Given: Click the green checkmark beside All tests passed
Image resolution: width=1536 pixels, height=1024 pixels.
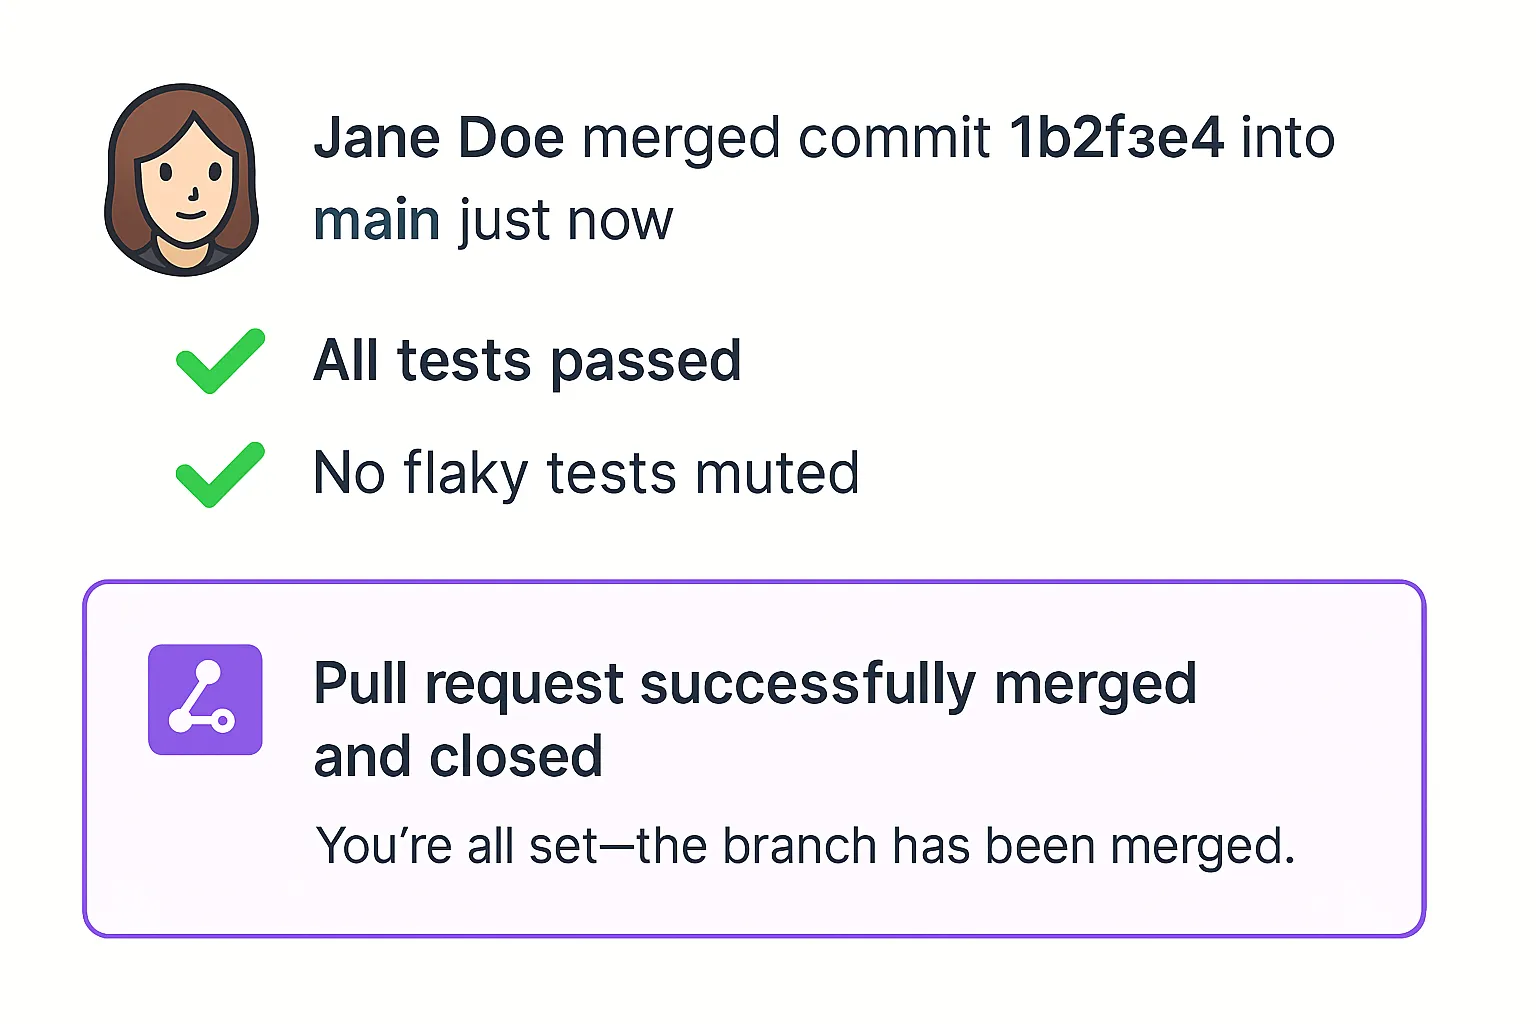Looking at the screenshot, I should (x=220, y=361).
